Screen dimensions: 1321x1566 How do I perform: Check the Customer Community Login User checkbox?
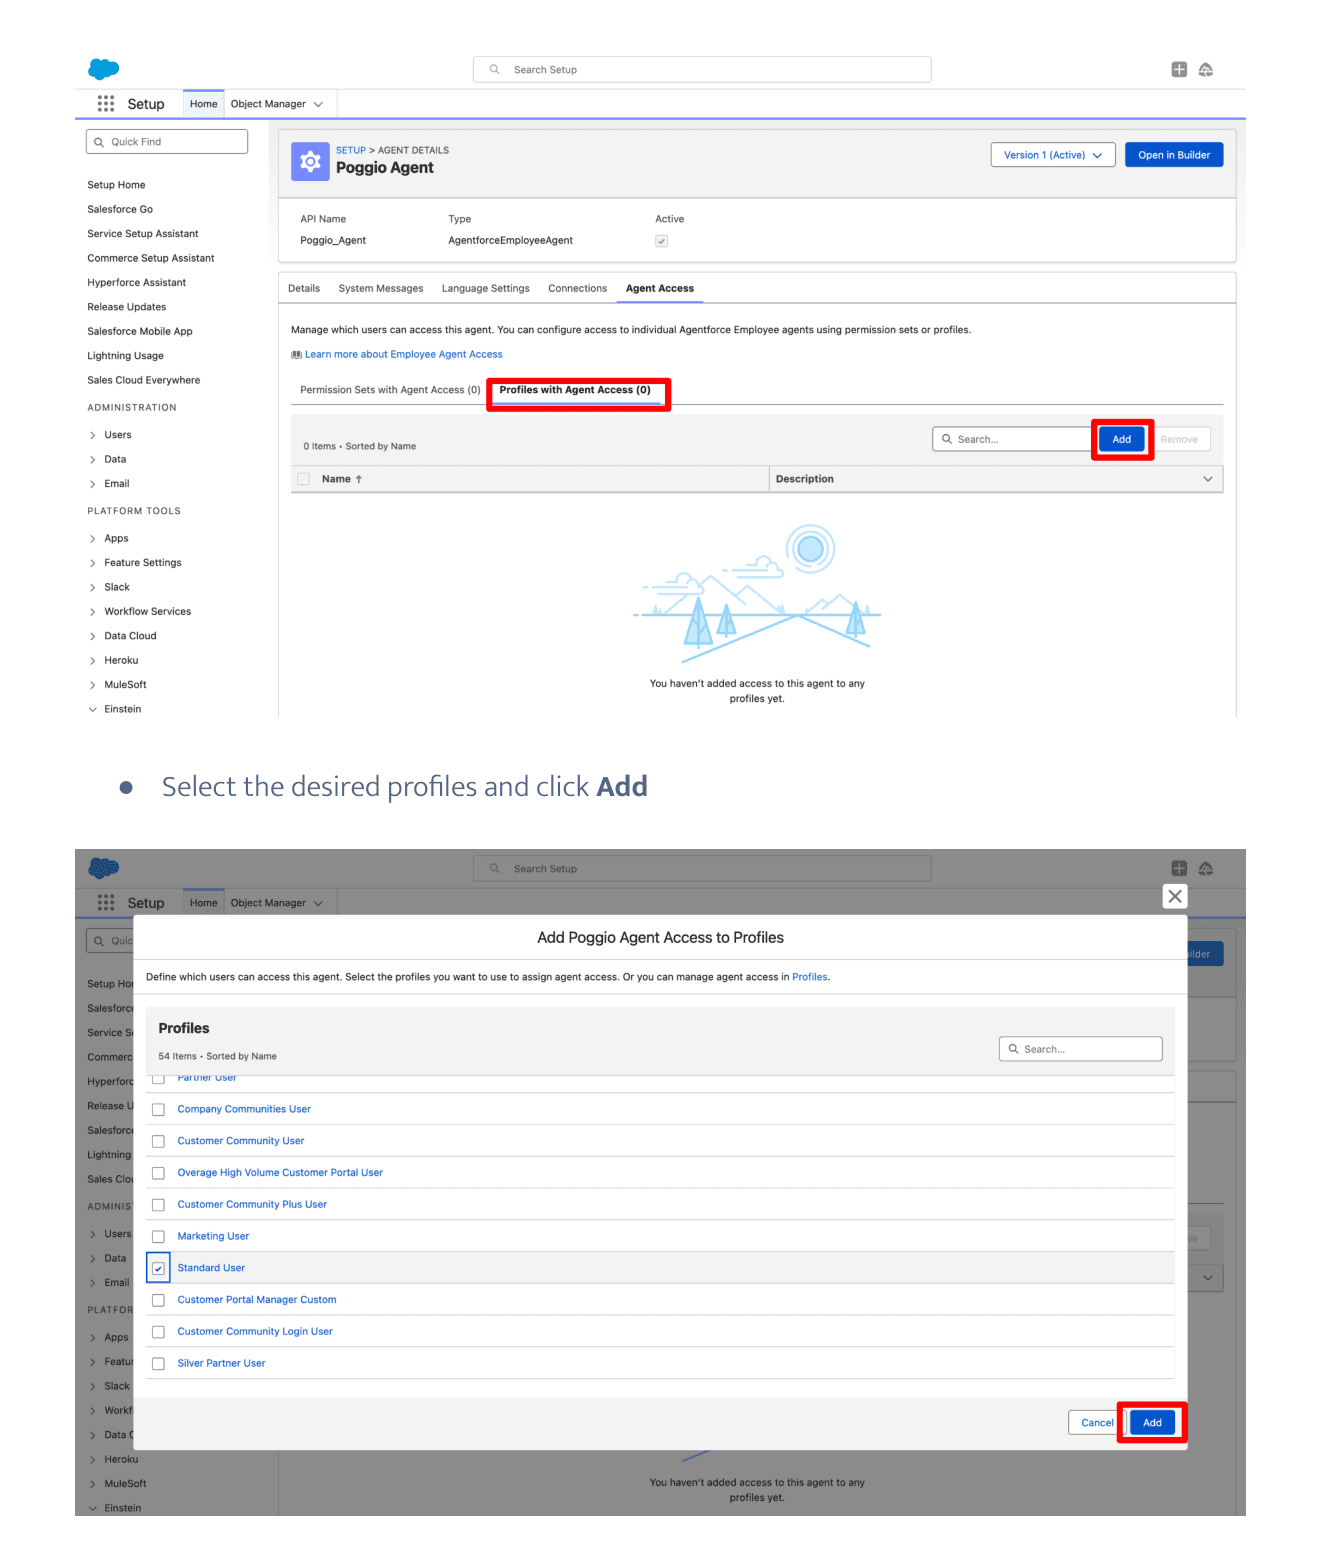(x=158, y=1332)
